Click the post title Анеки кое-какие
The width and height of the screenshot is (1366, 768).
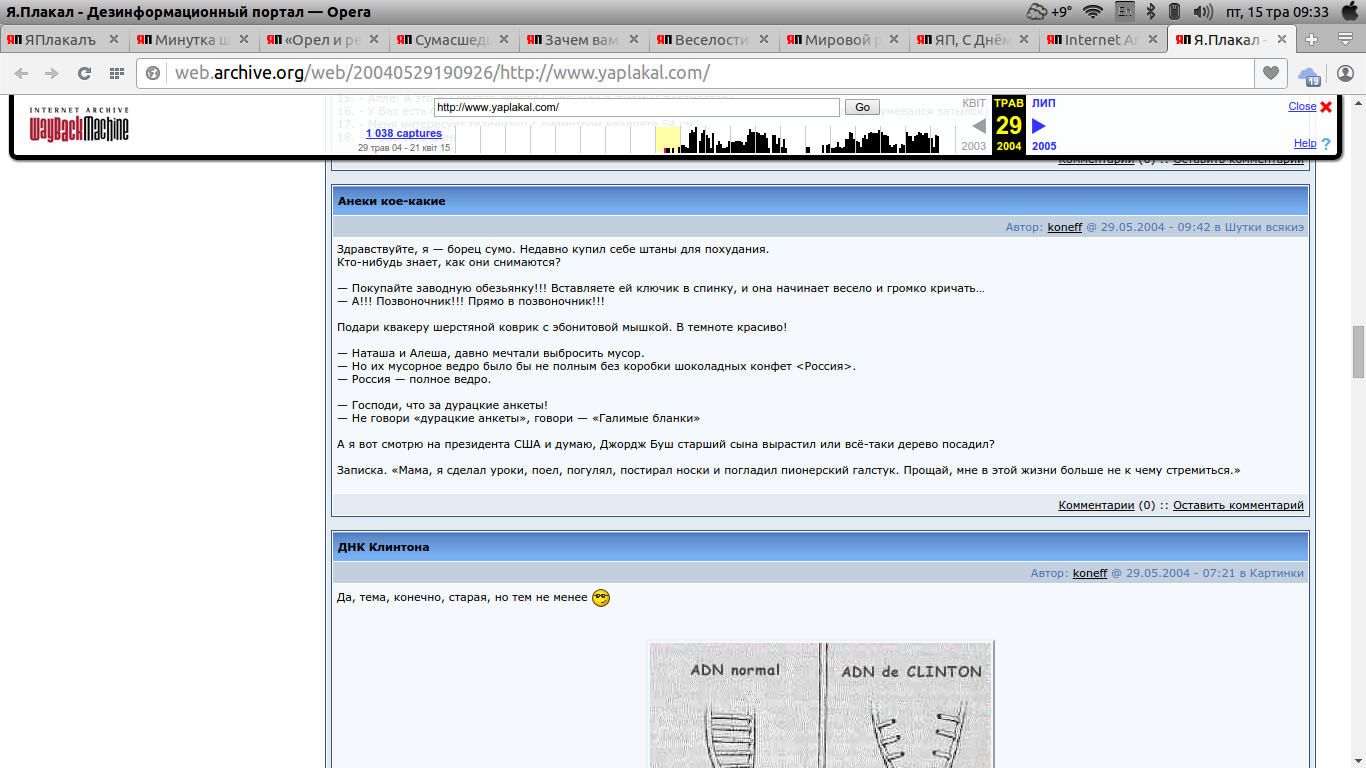(392, 201)
